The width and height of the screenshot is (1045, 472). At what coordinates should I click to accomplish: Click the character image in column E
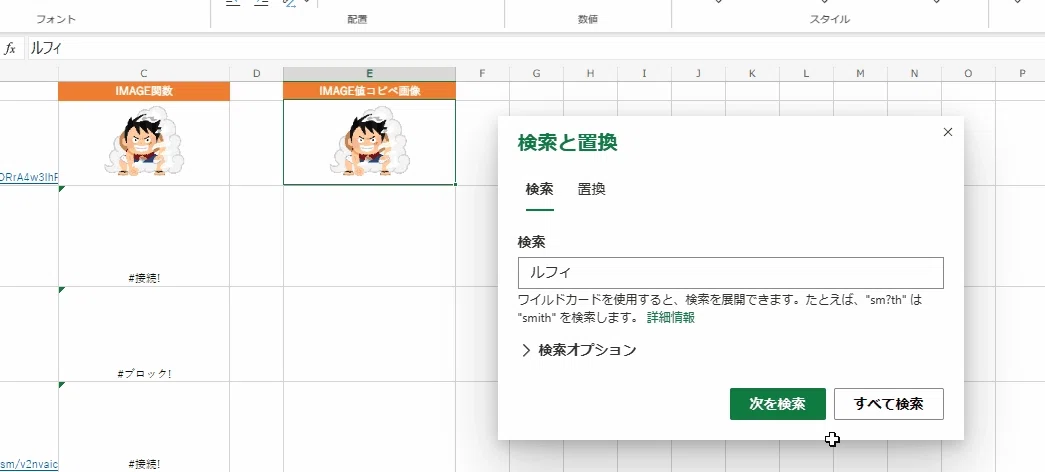(370, 141)
